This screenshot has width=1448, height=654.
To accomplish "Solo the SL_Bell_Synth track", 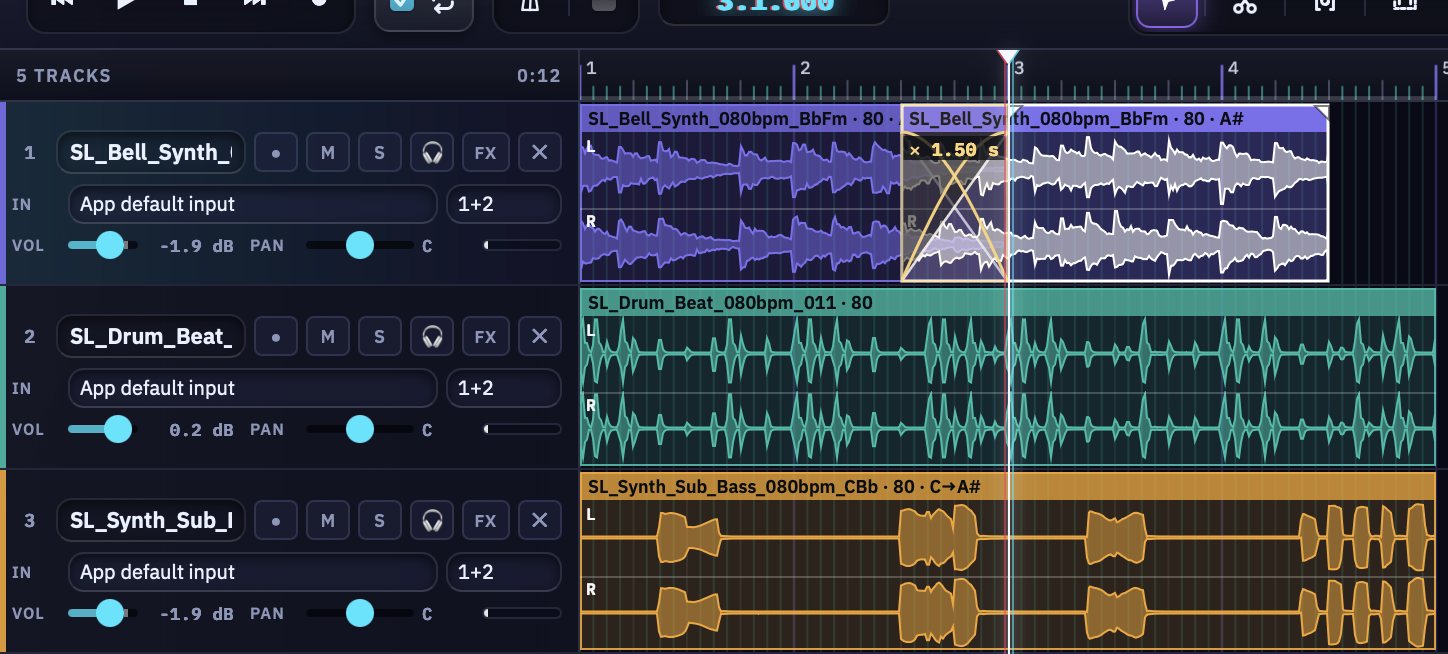I will click(379, 153).
